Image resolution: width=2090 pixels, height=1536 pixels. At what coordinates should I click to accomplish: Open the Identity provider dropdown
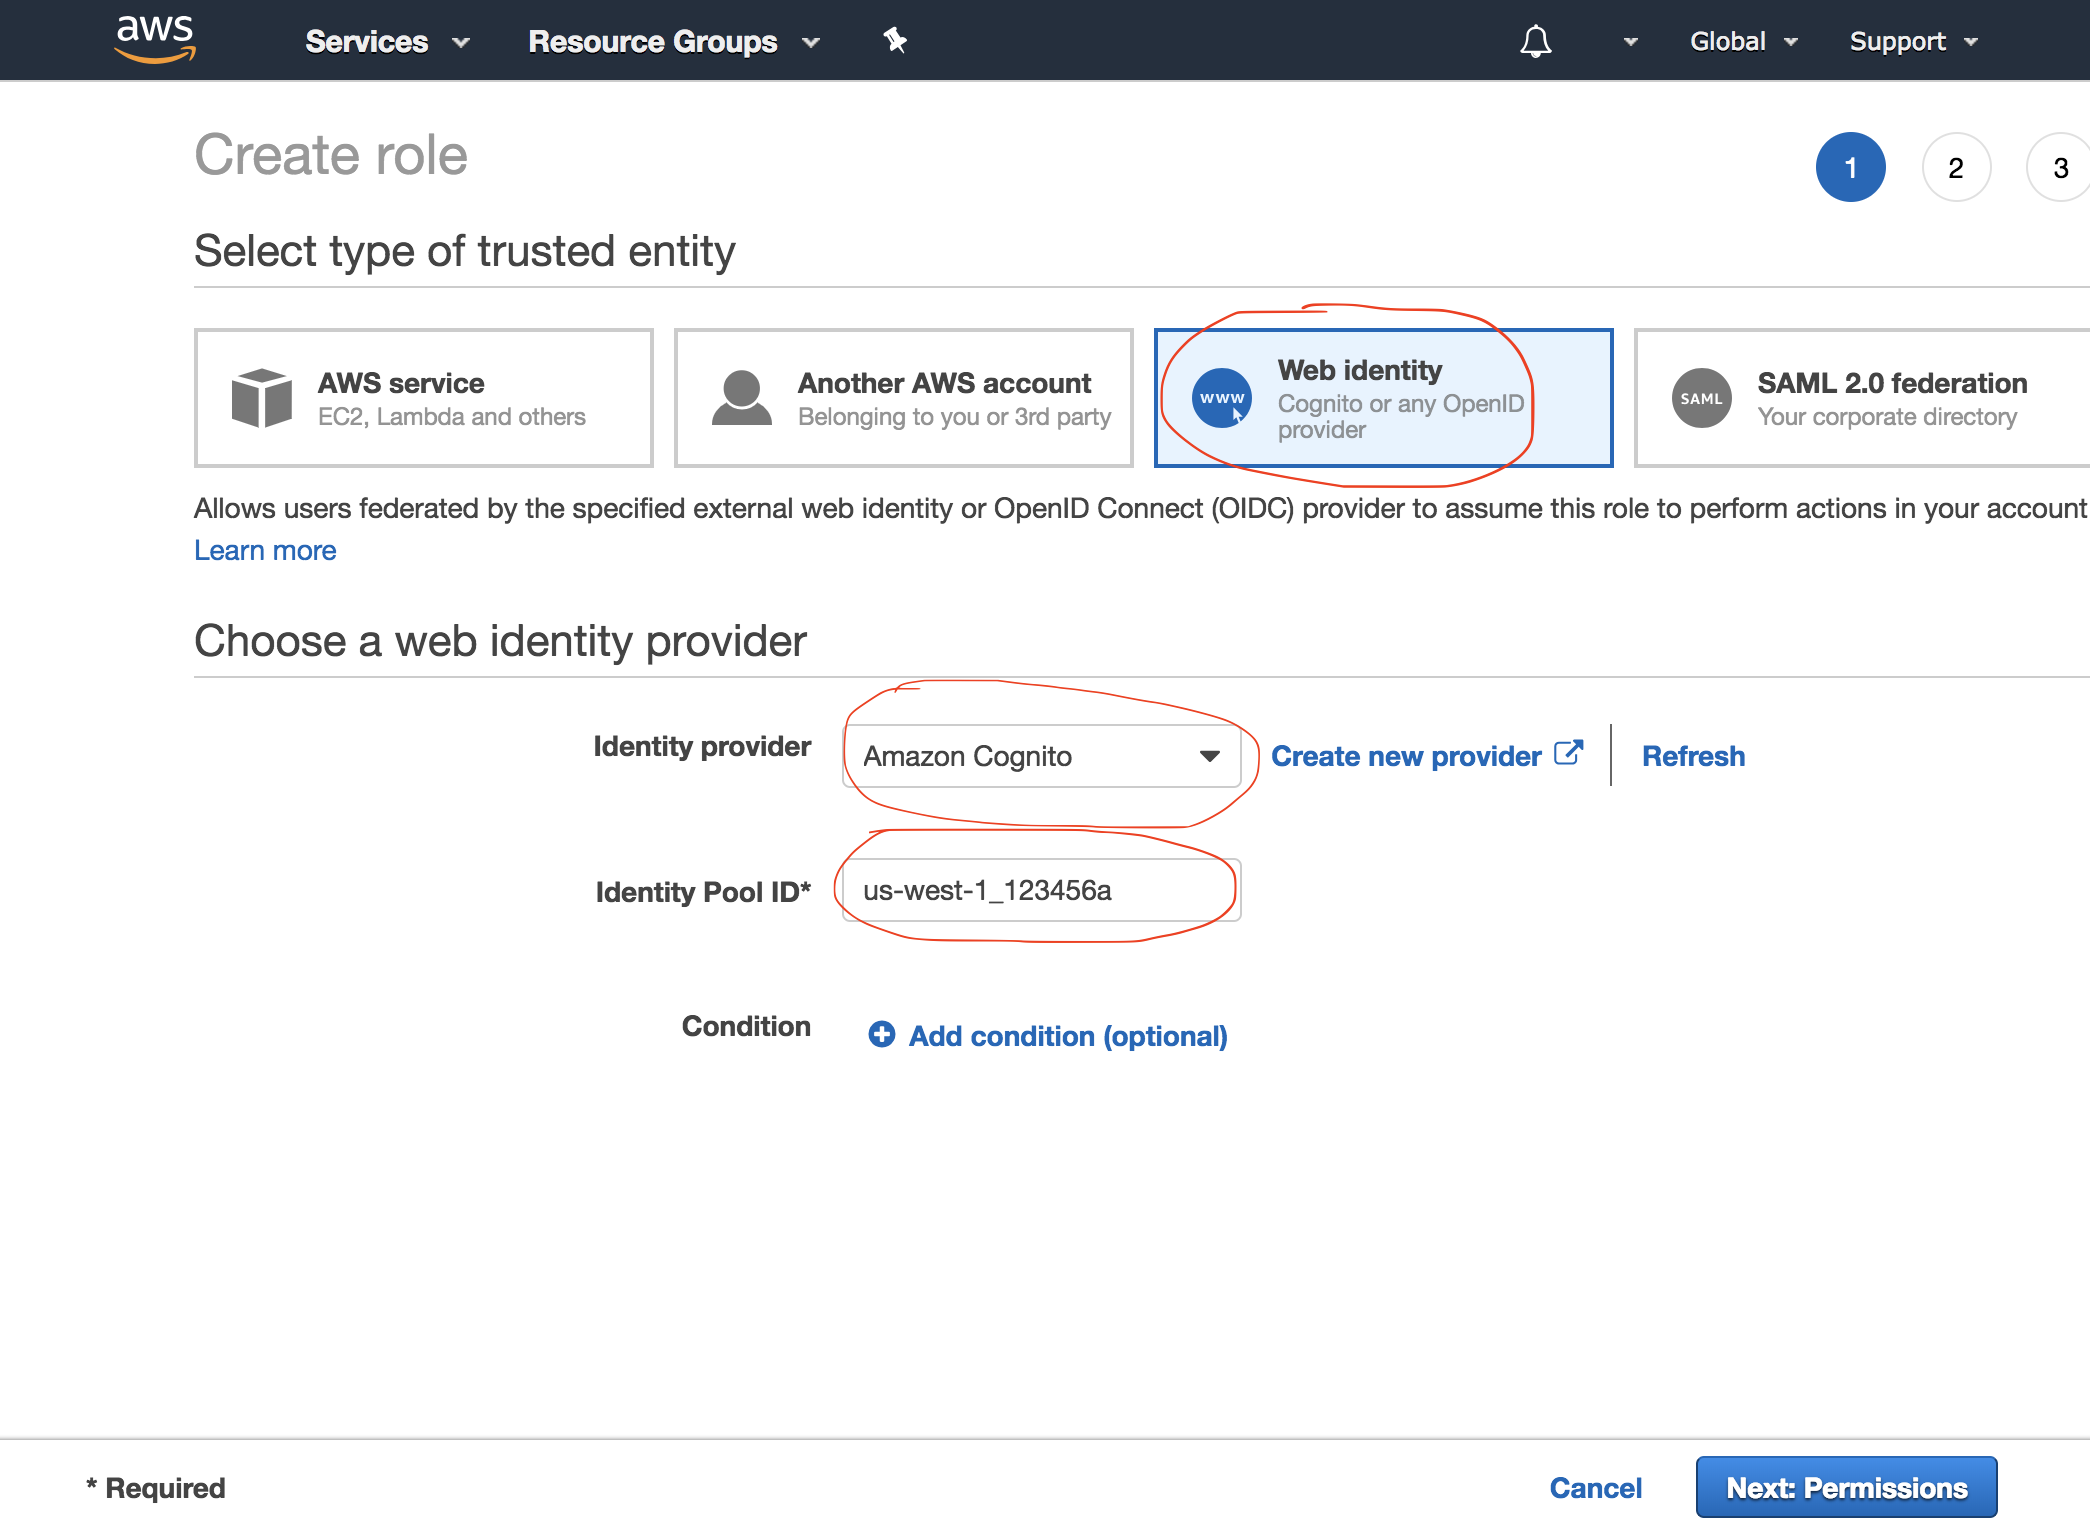(x=1042, y=757)
